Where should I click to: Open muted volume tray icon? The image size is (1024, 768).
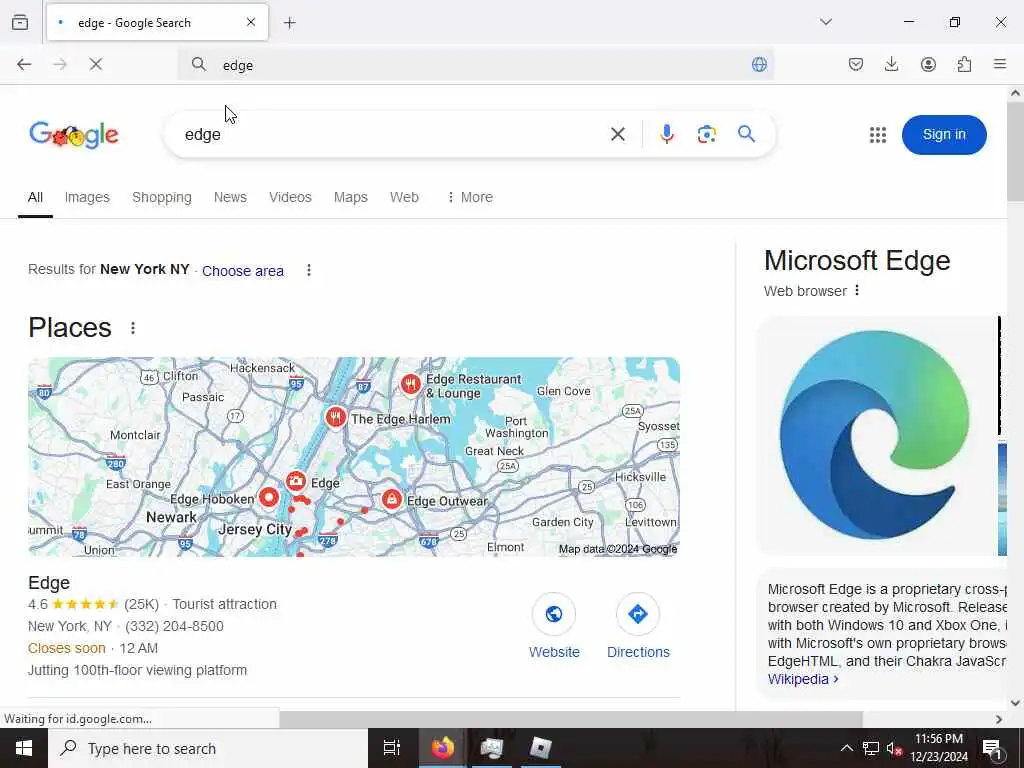[895, 748]
